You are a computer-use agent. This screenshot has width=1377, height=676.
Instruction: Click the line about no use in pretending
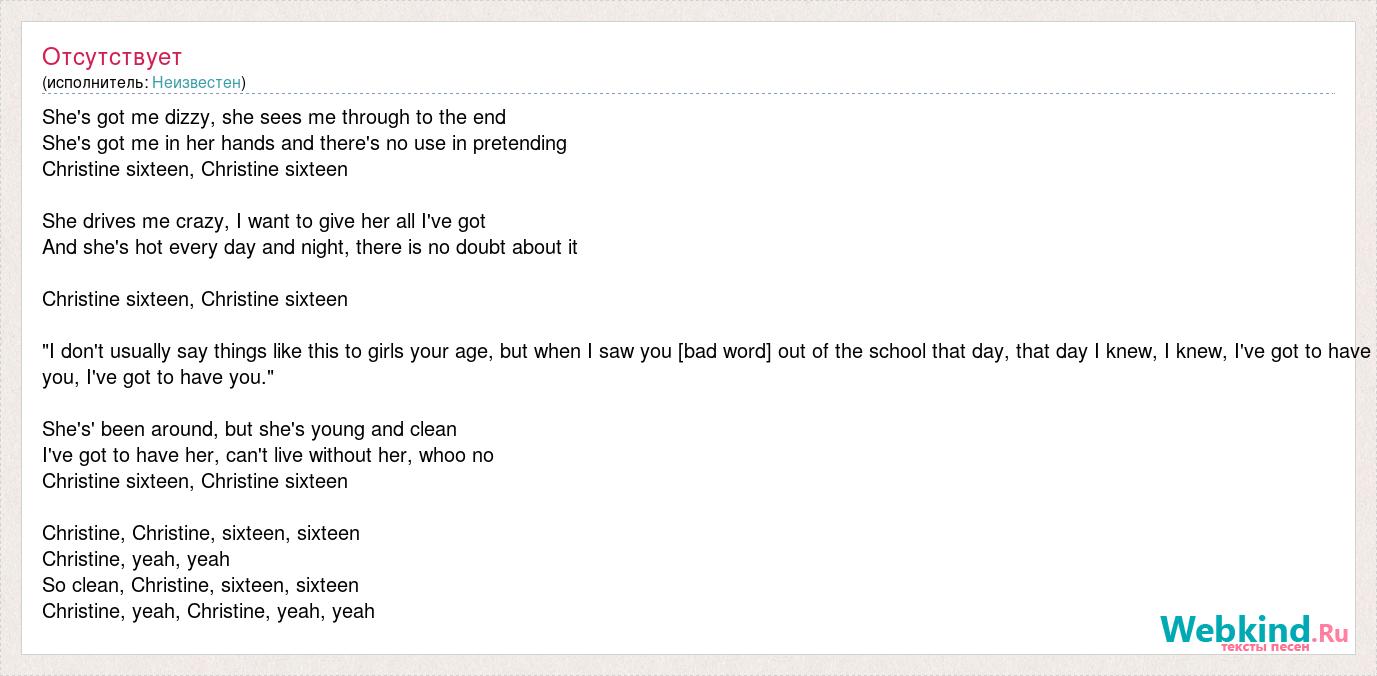point(304,143)
